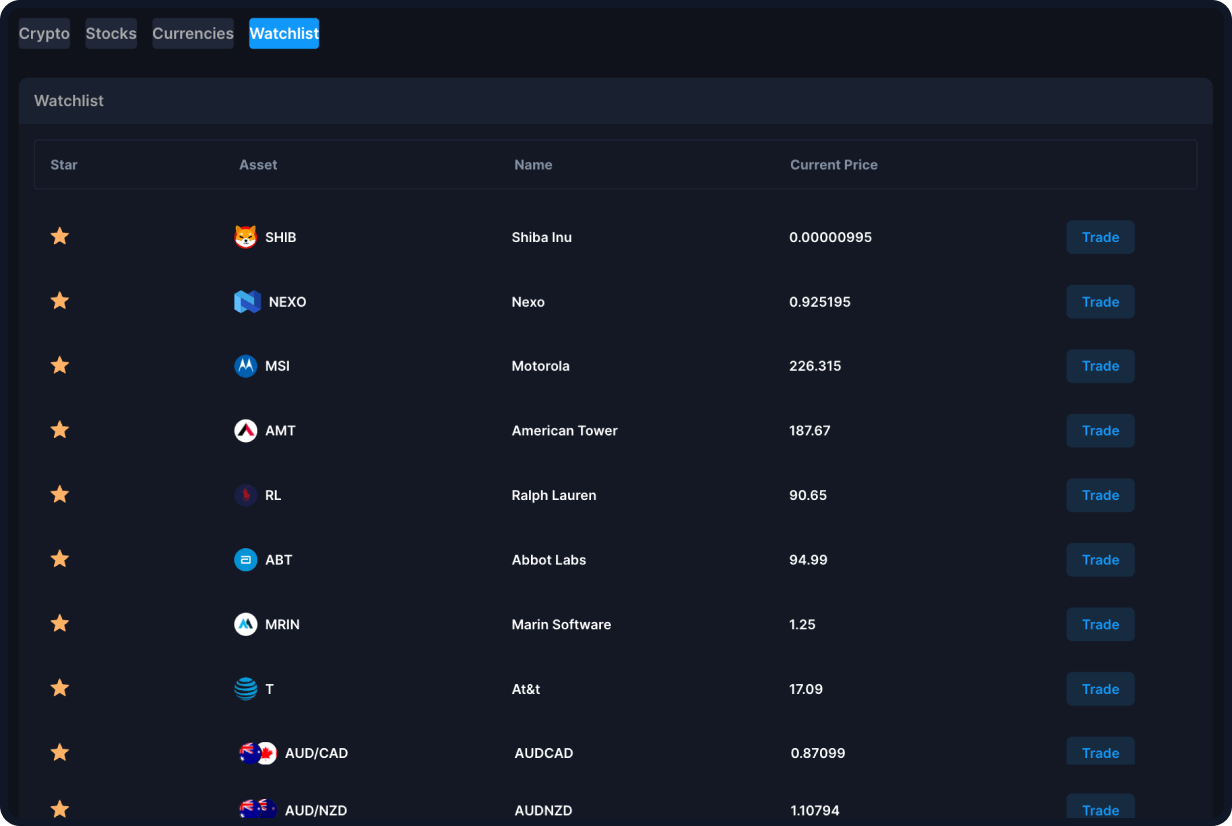Click the Ralph Lauren RL logo icon
1232x826 pixels.
246,495
